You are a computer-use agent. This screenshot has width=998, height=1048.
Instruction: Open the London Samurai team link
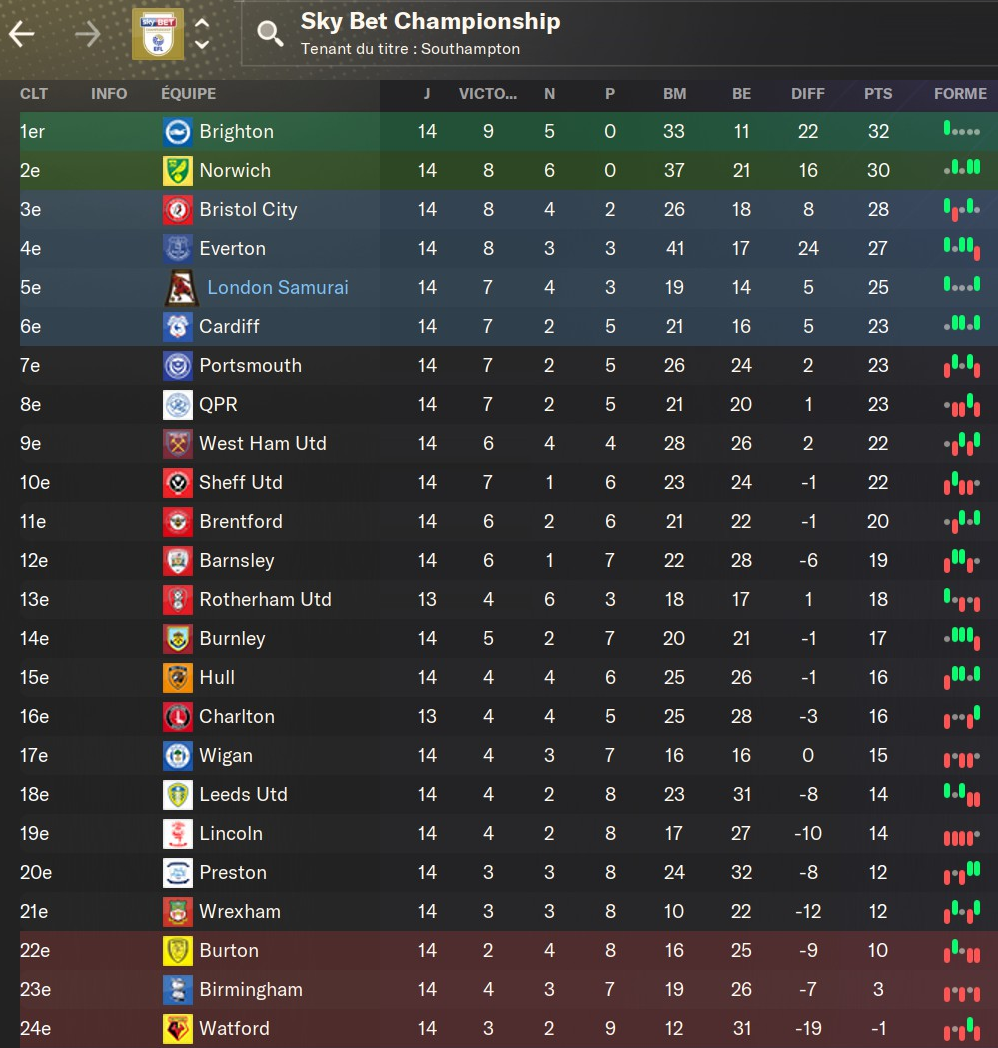pyautogui.click(x=278, y=288)
